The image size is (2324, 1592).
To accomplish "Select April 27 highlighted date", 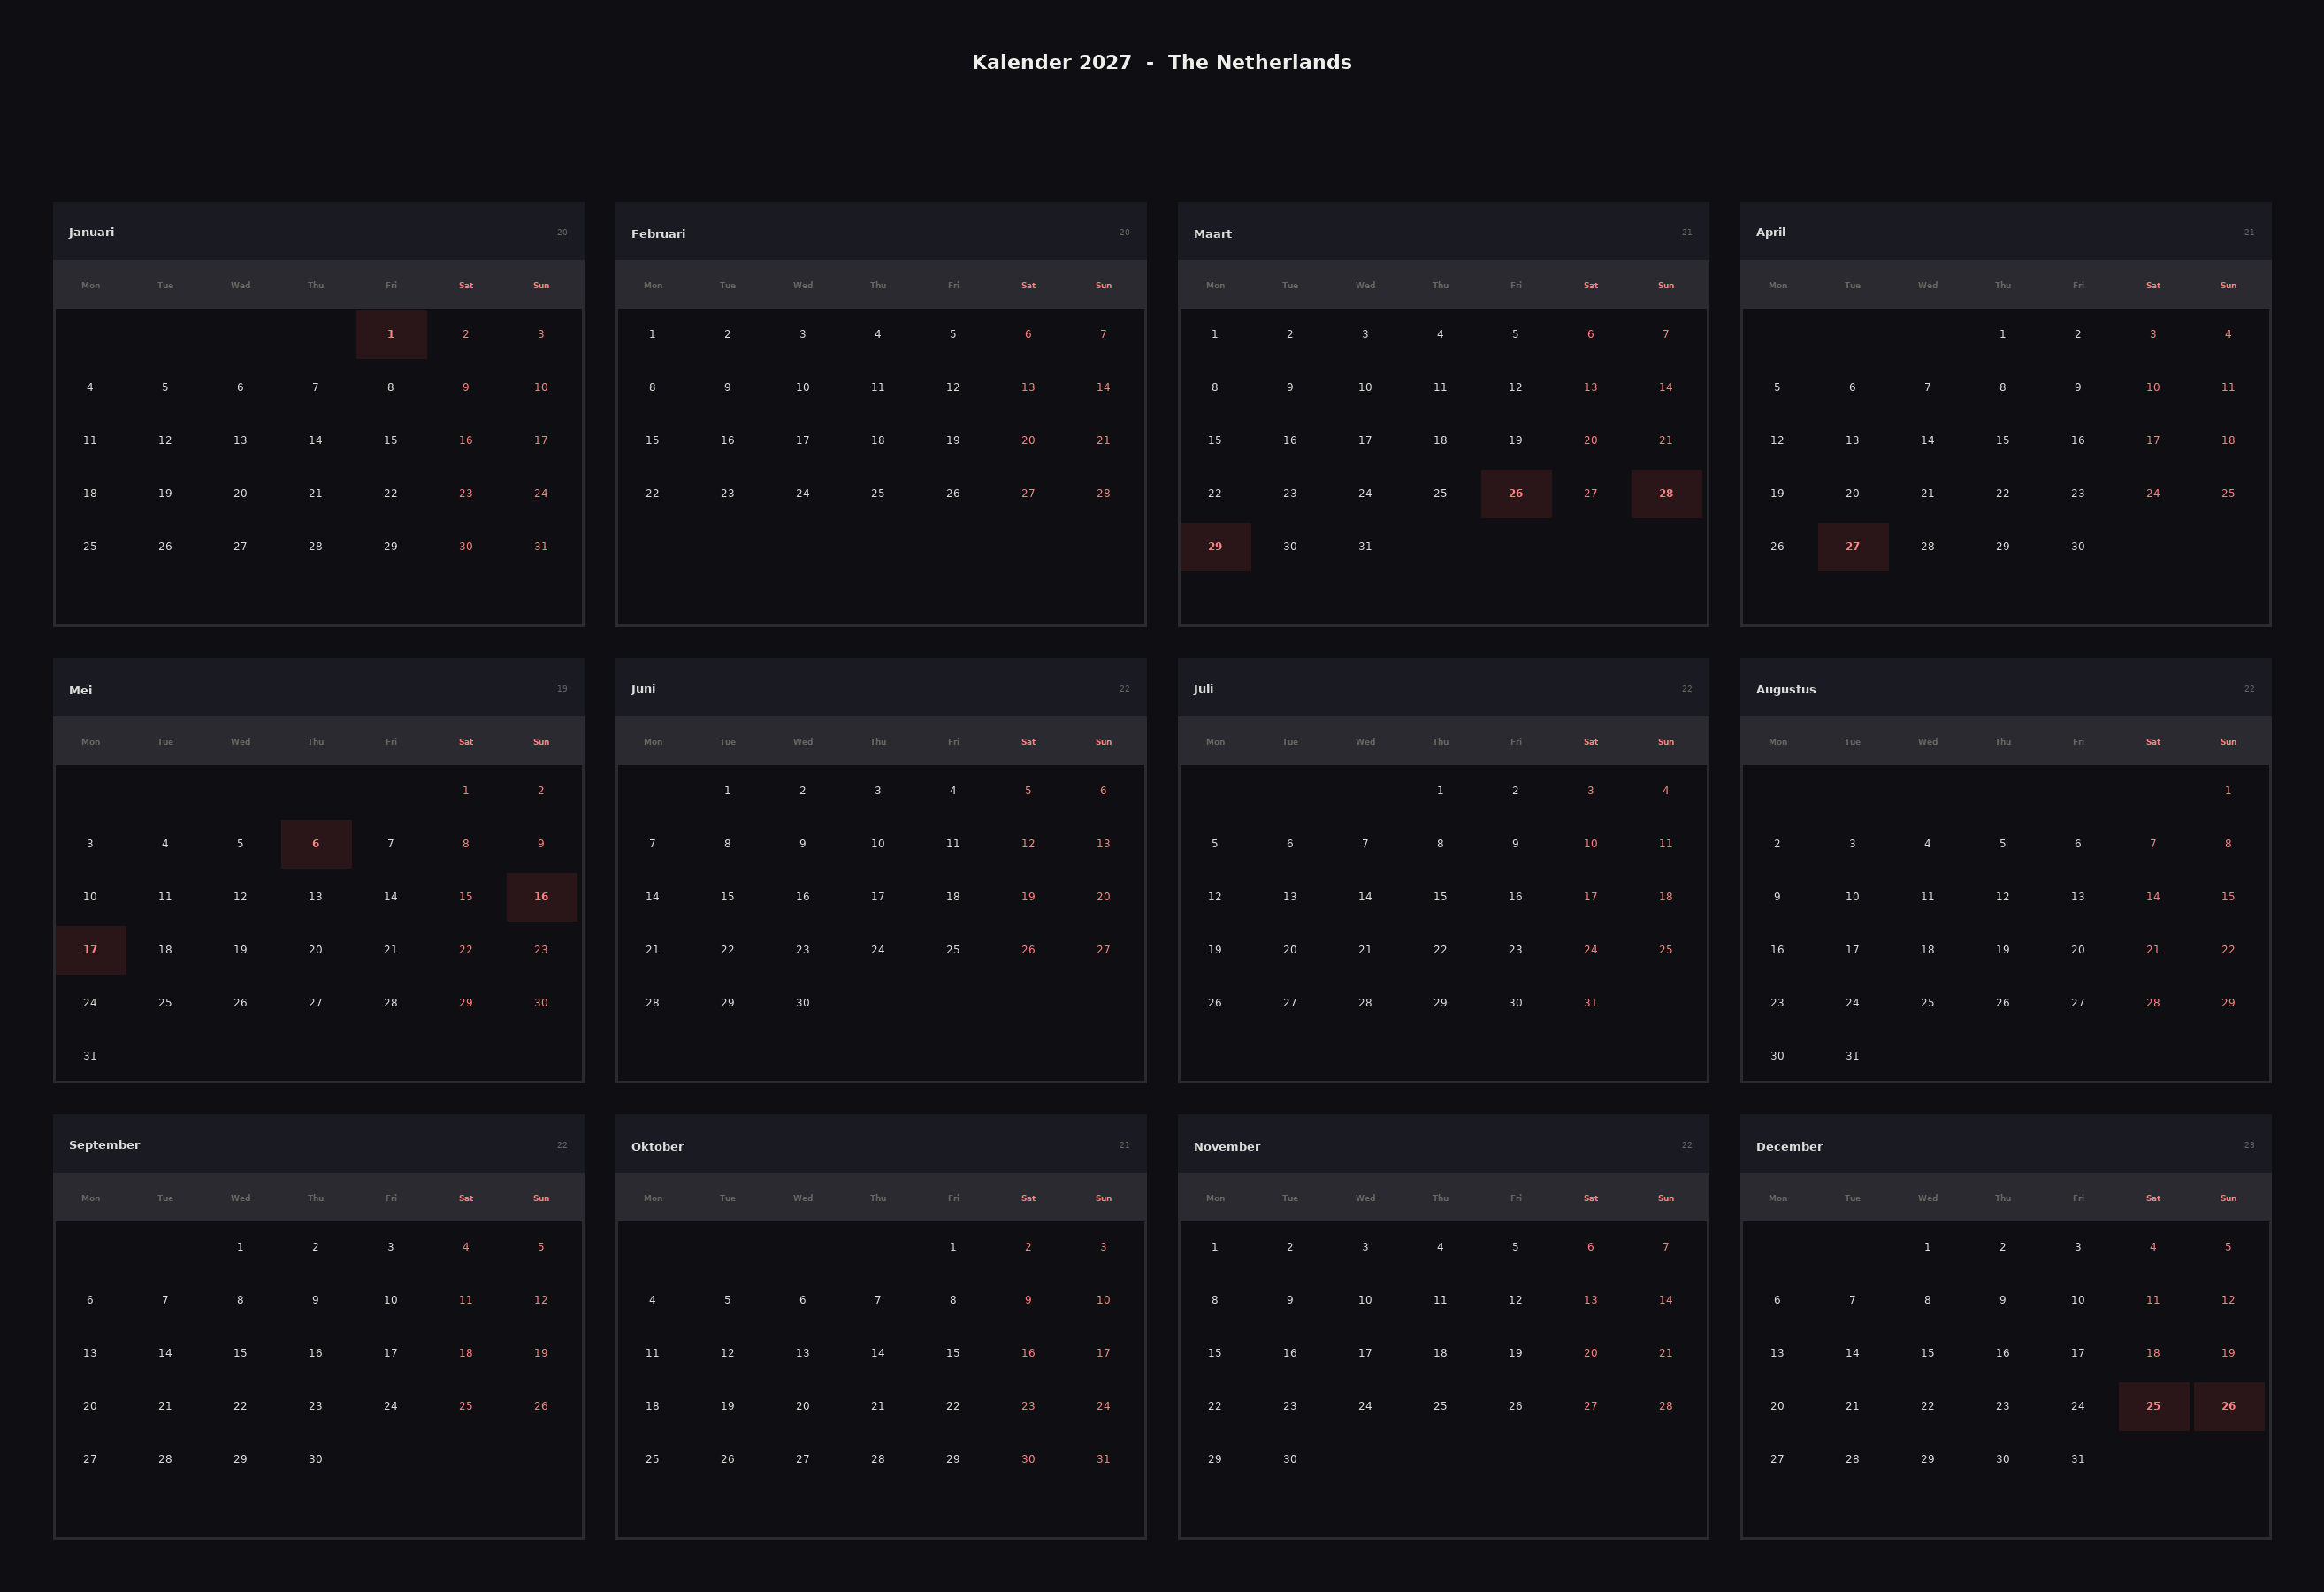I will click(1853, 546).
